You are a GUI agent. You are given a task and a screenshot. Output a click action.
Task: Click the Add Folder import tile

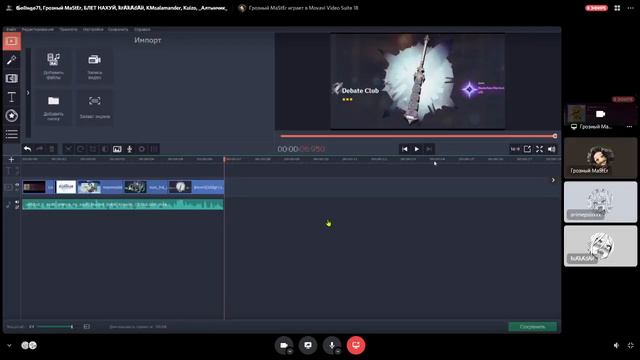pos(53,107)
